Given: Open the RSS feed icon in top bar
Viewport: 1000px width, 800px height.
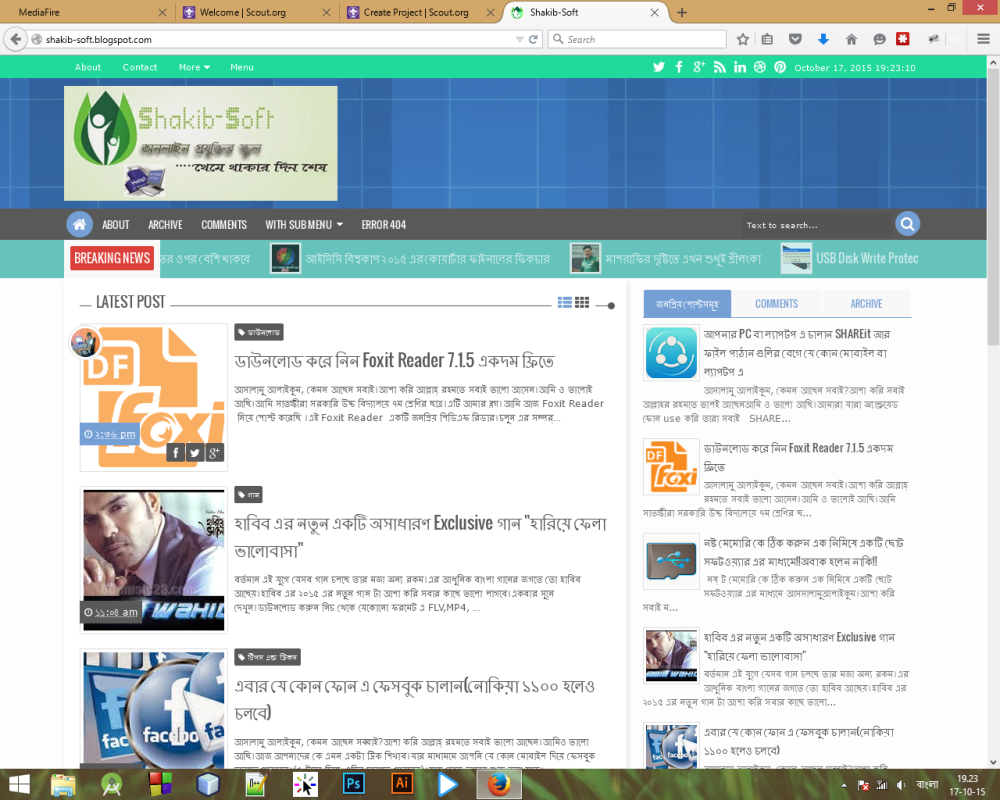Looking at the screenshot, I should pyautogui.click(x=719, y=67).
